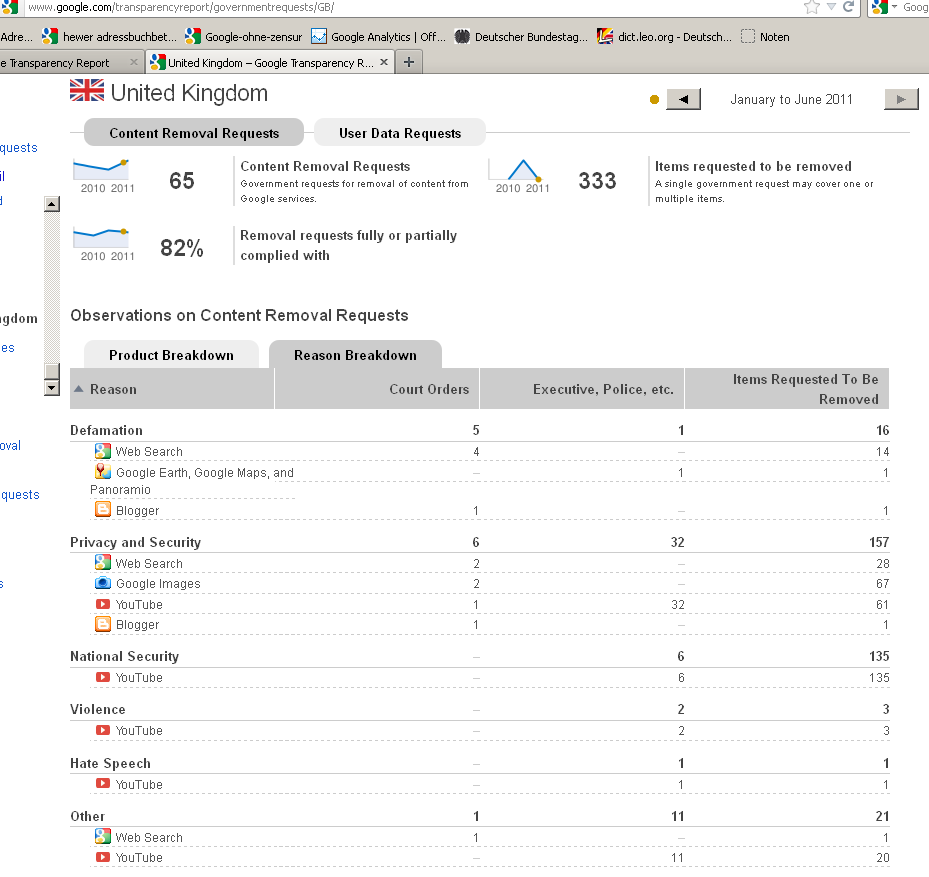Go to previous reporting period with left arrow
This screenshot has height=877, width=929.
pos(684,99)
